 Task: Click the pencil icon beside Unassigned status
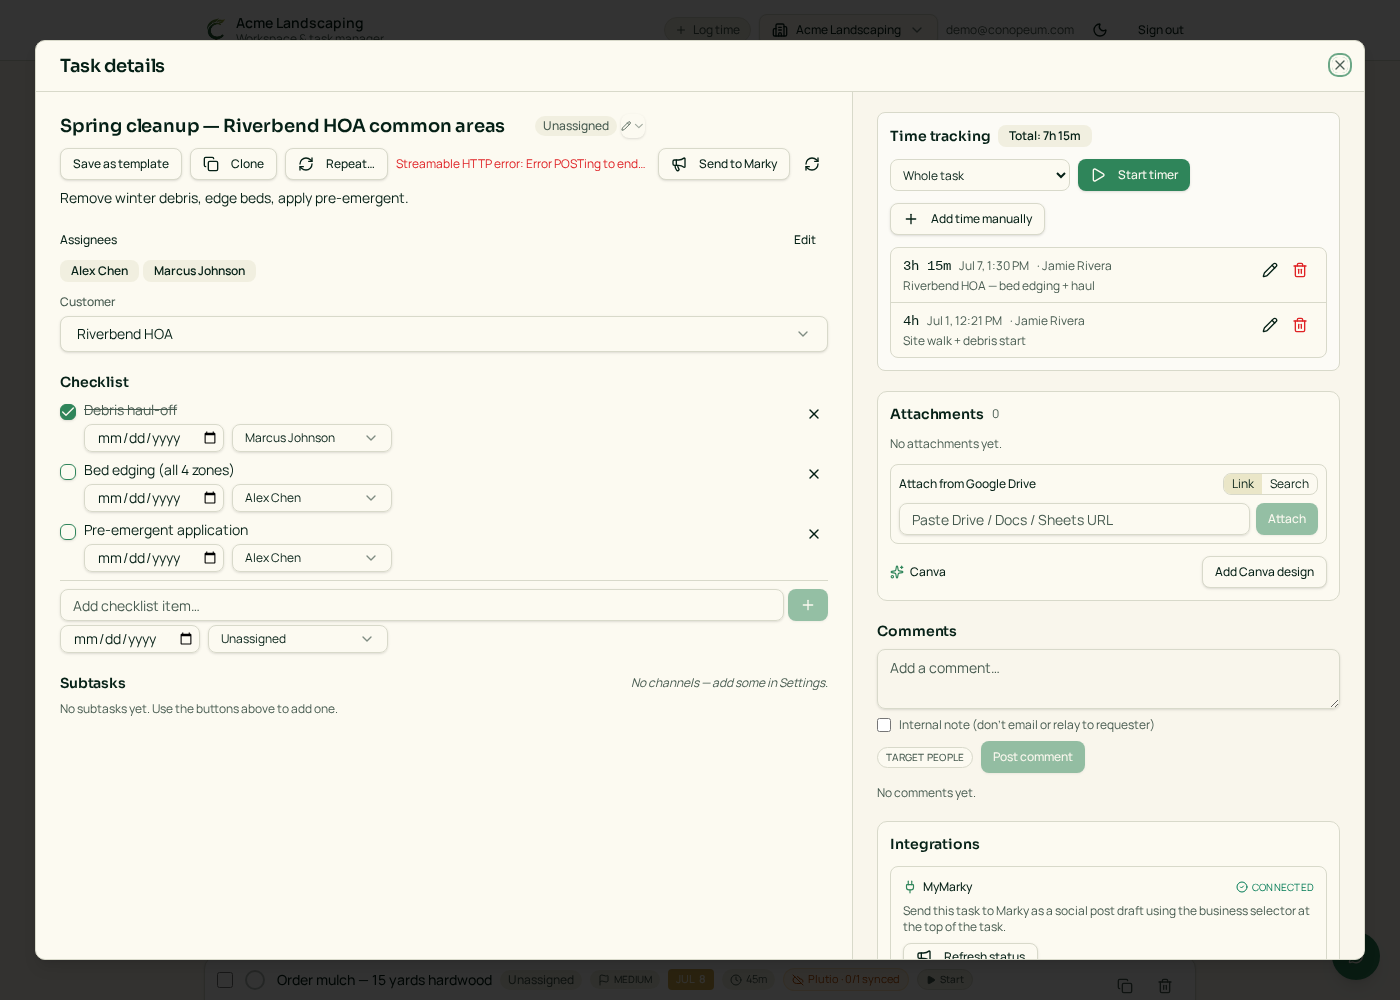coord(626,126)
